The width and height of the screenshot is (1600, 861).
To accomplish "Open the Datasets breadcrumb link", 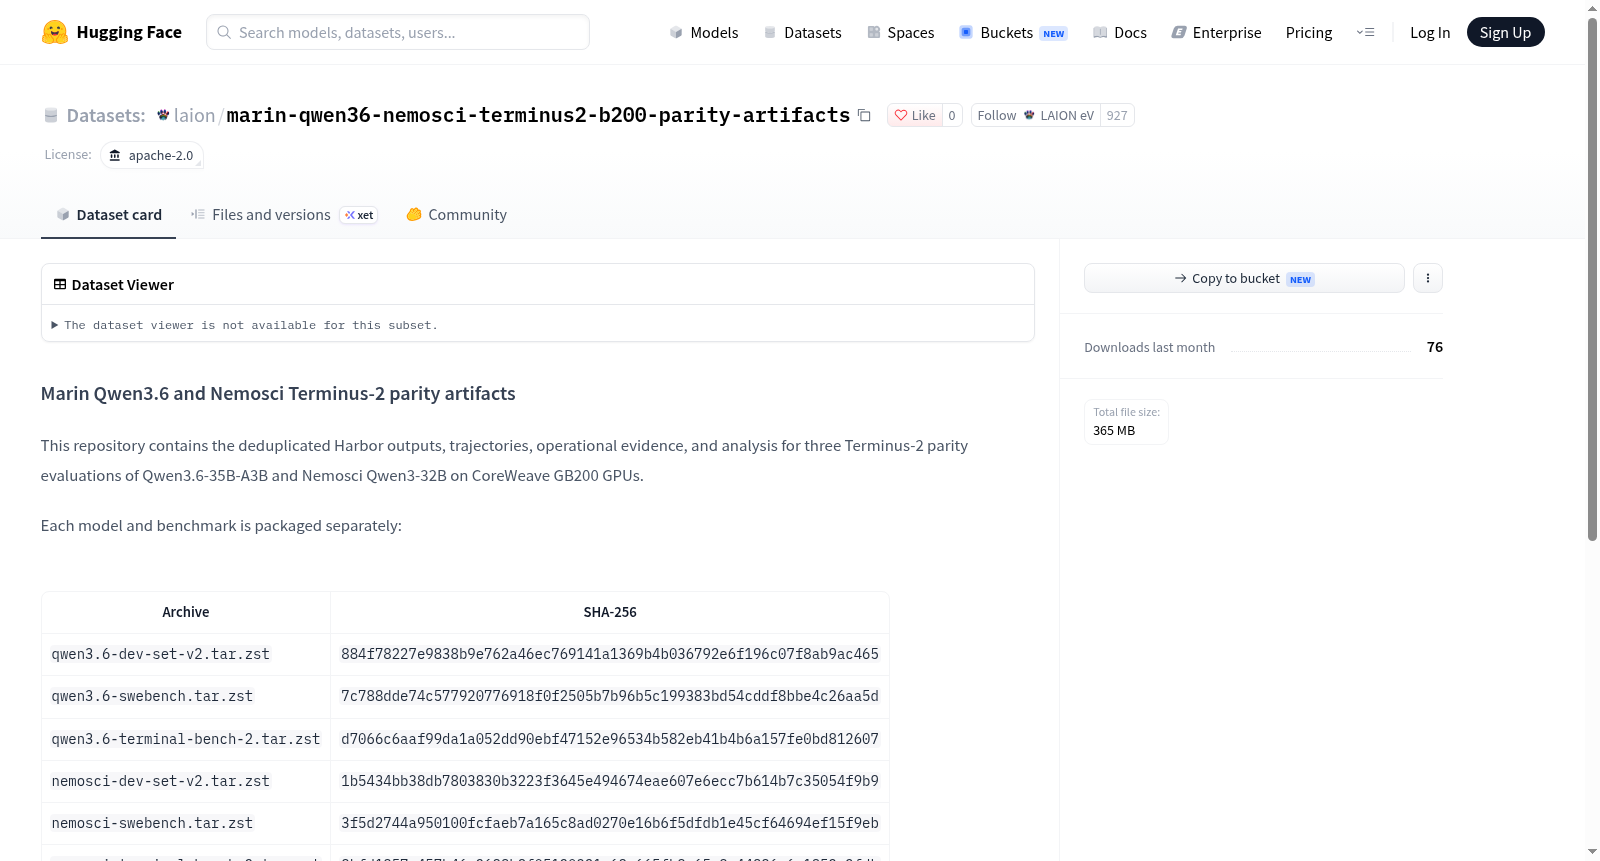I will tap(106, 115).
